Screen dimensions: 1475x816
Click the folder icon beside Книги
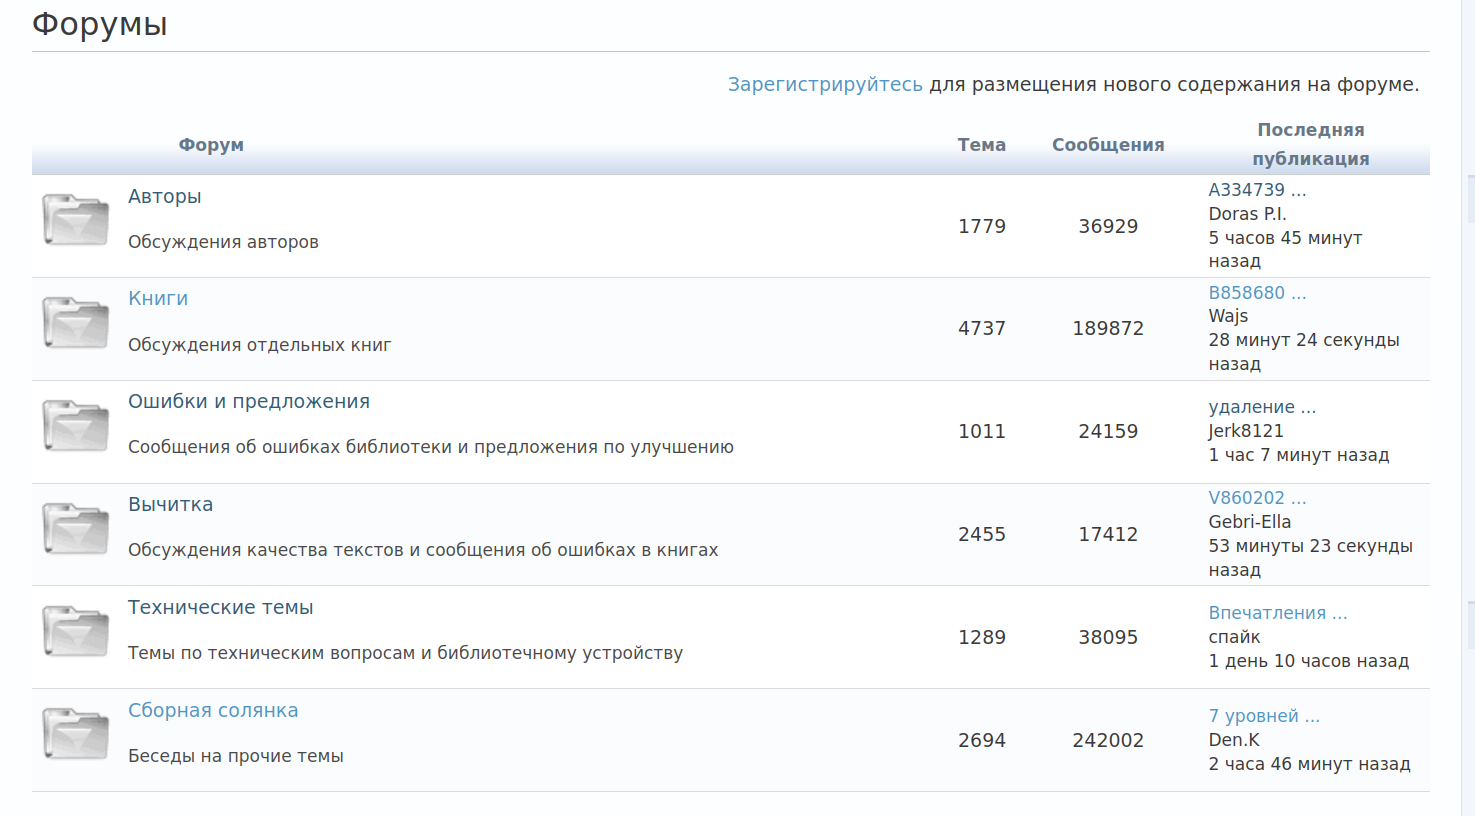pyautogui.click(x=75, y=323)
